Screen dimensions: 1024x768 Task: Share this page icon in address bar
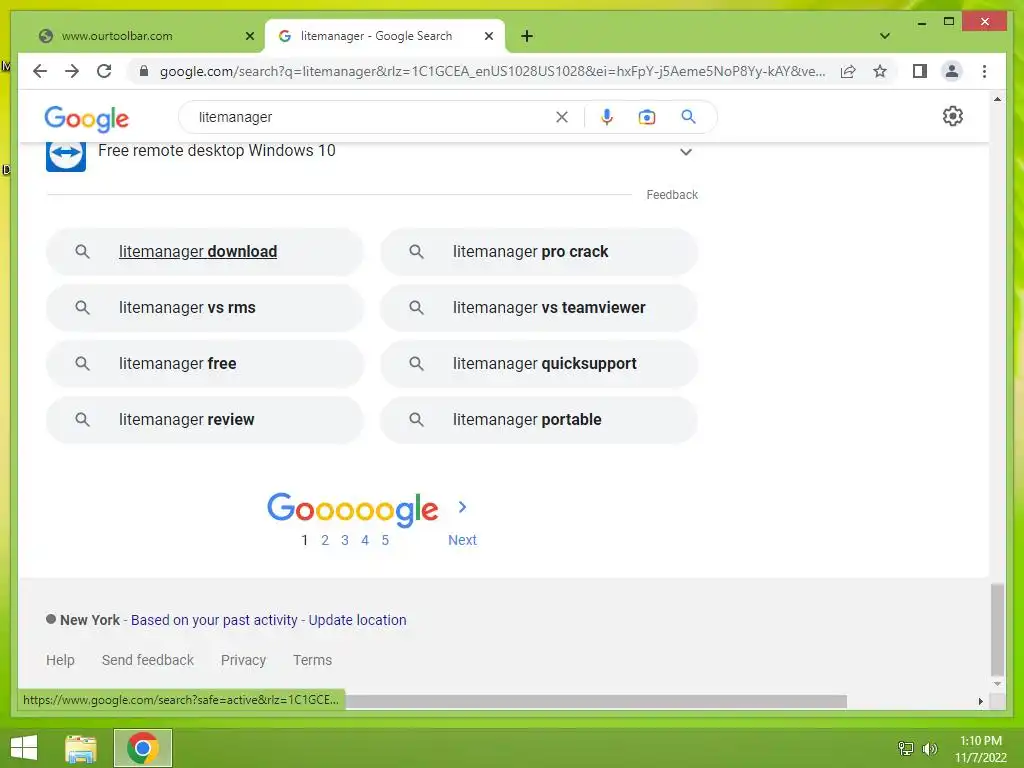point(848,71)
